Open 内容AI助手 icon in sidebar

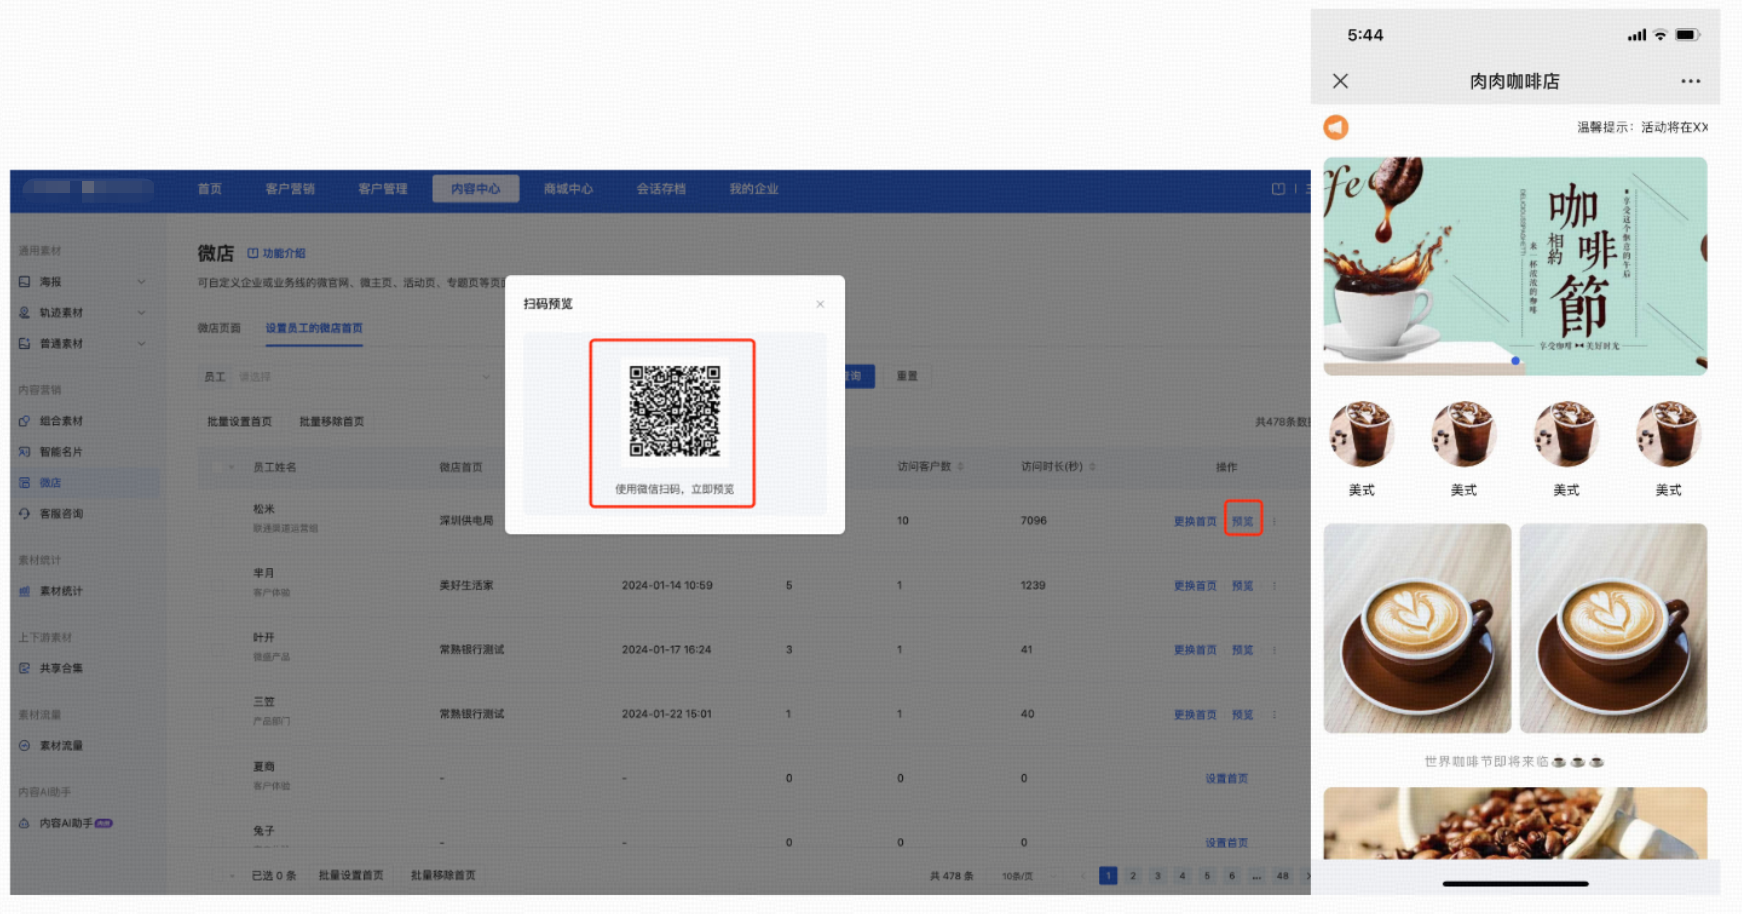click(x=25, y=823)
